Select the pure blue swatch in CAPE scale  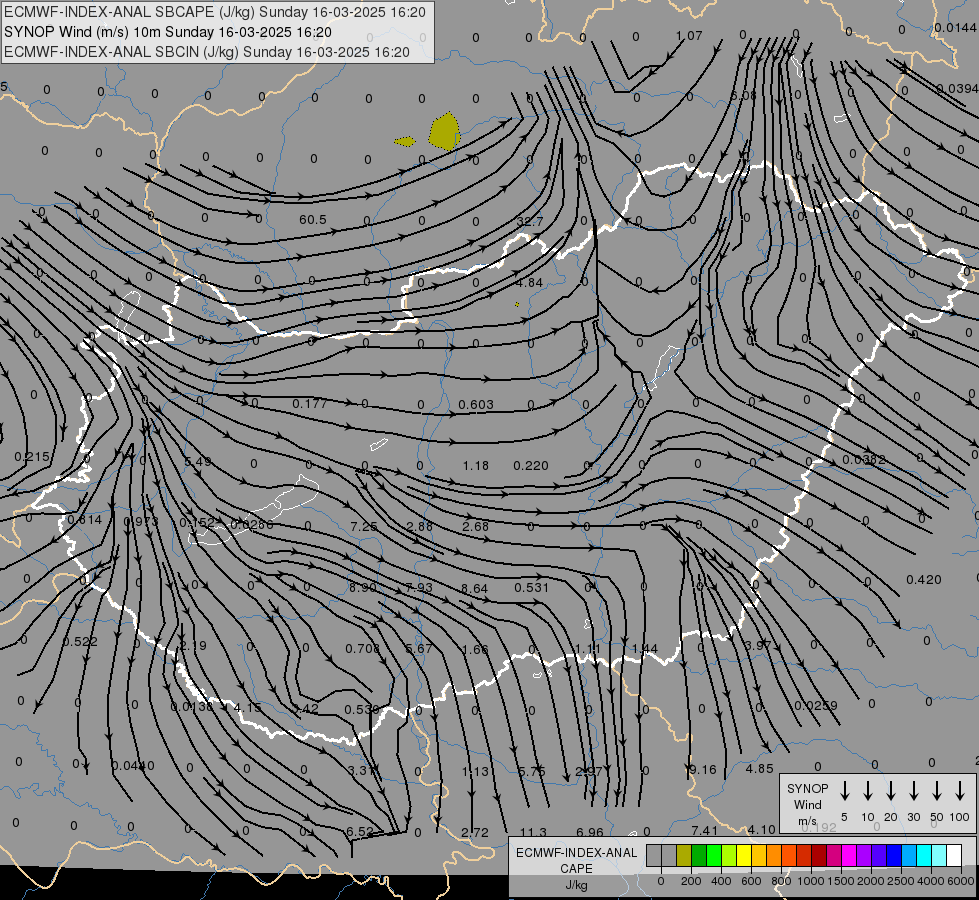tap(893, 856)
